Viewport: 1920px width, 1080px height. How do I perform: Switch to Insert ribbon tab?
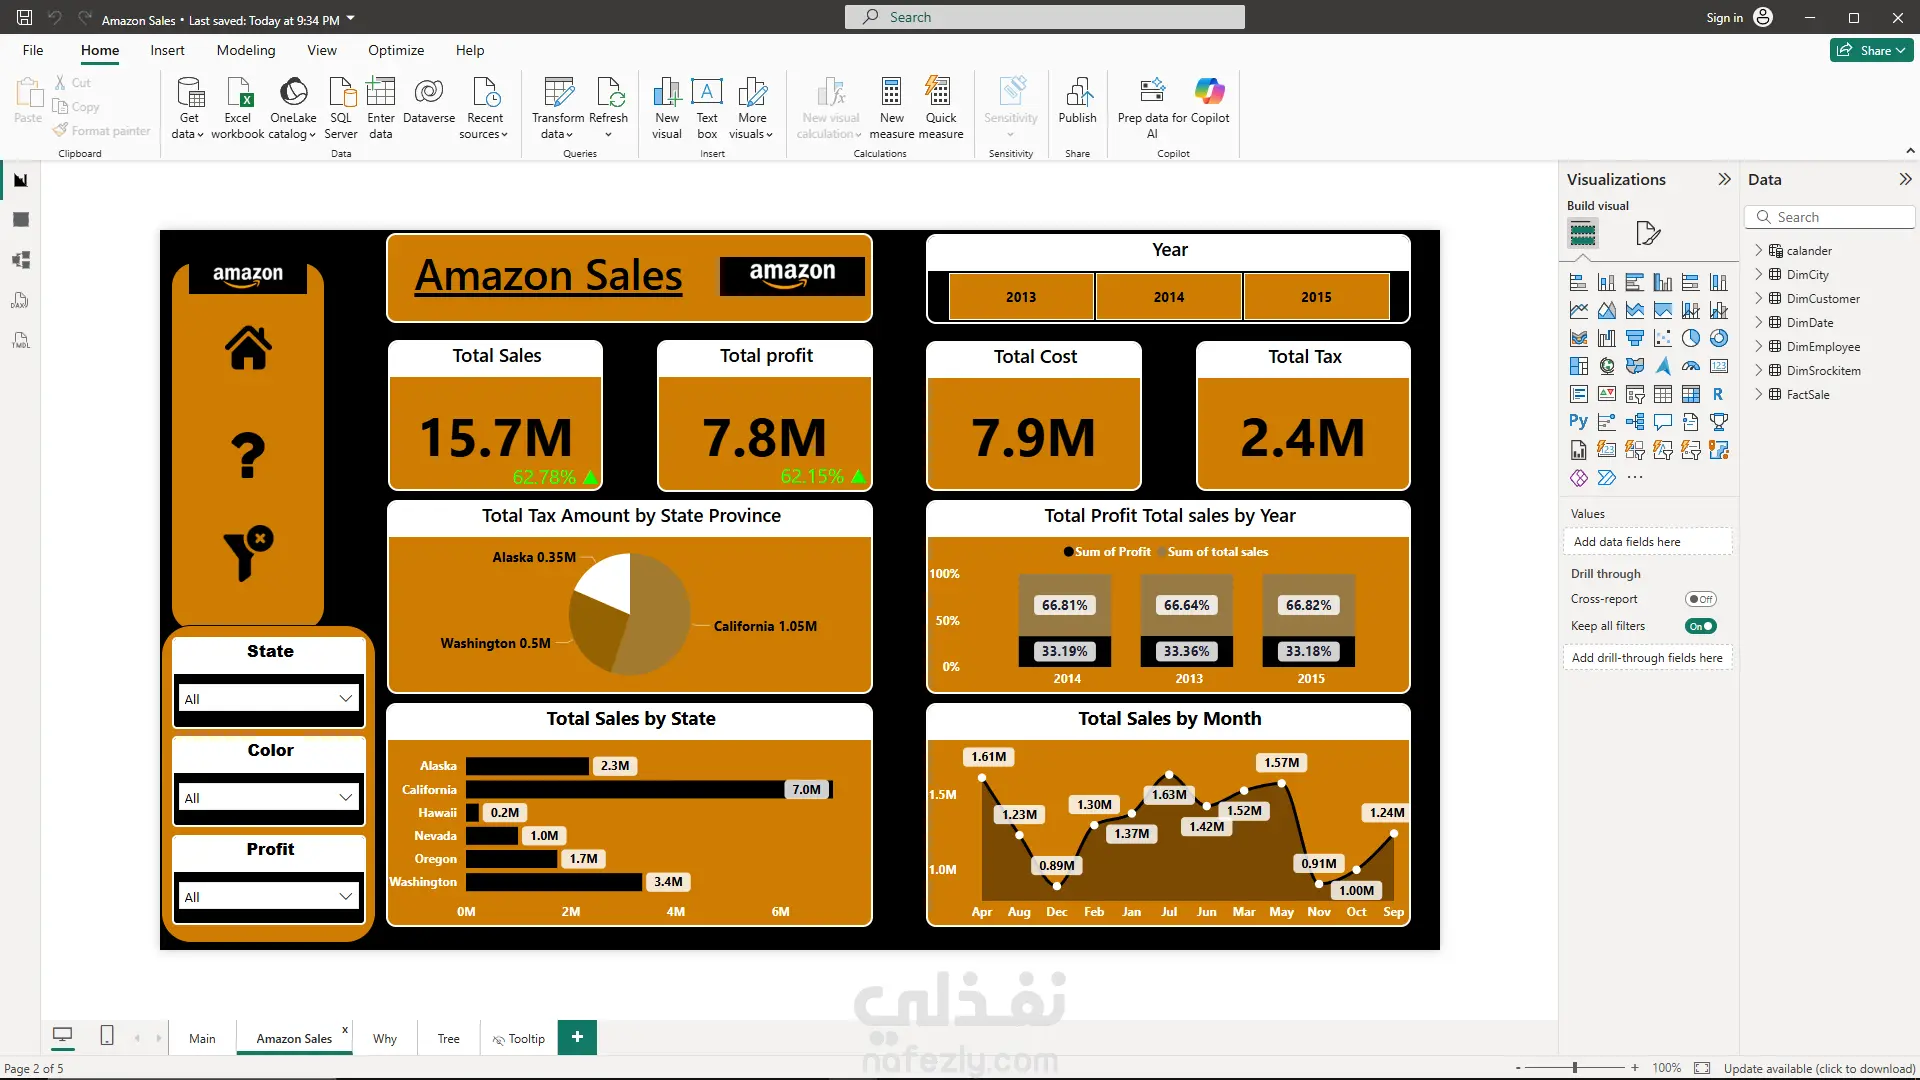click(167, 50)
